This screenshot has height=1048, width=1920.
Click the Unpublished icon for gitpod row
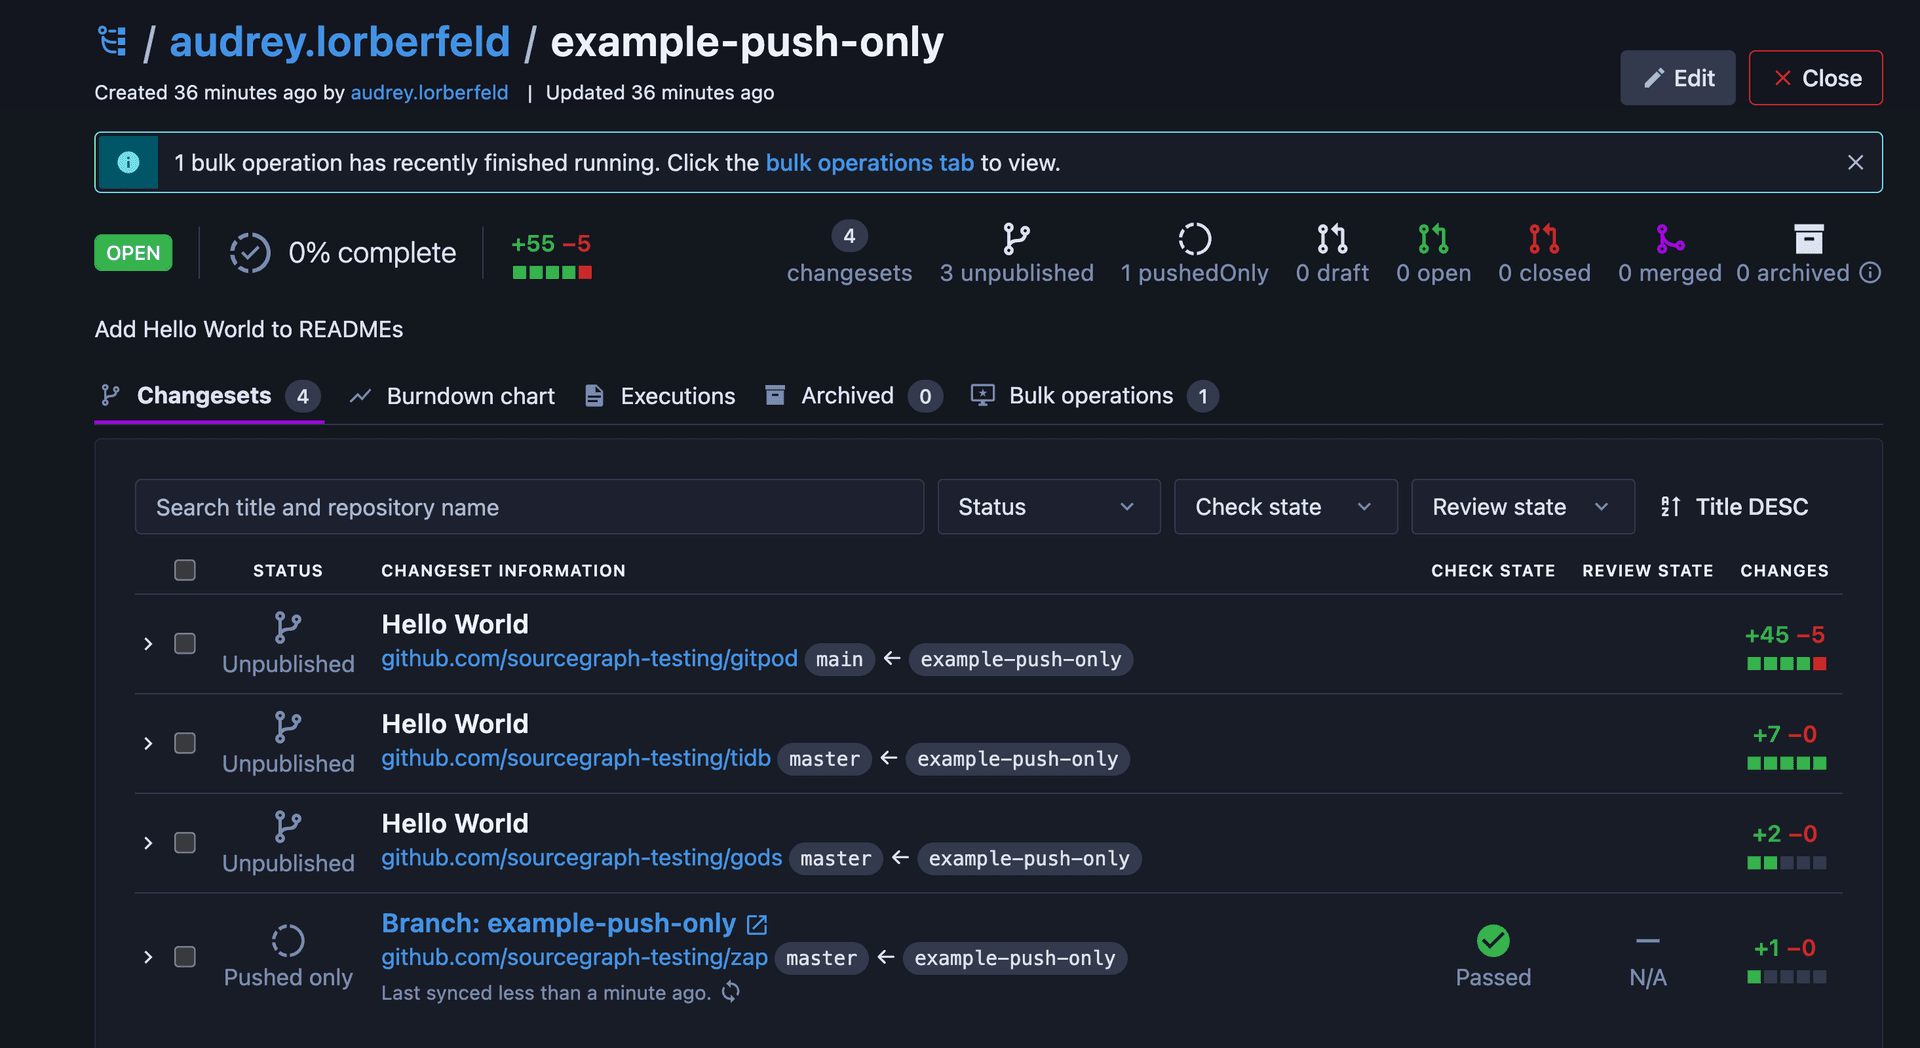[x=287, y=627]
